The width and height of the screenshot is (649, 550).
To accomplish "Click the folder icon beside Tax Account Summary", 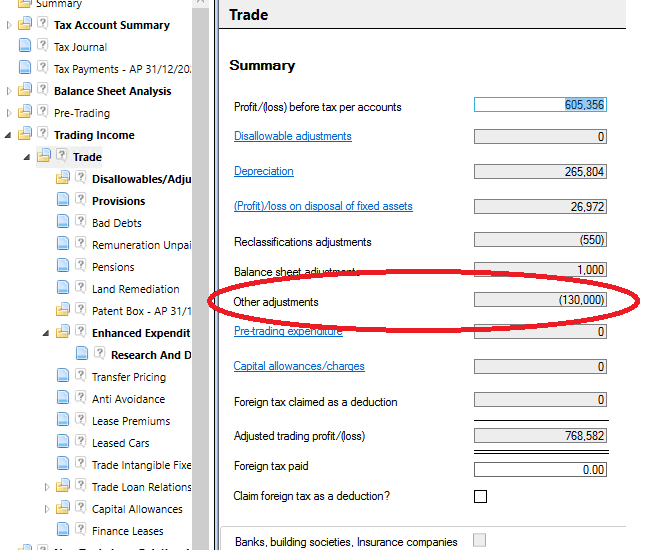I will 24,23.
